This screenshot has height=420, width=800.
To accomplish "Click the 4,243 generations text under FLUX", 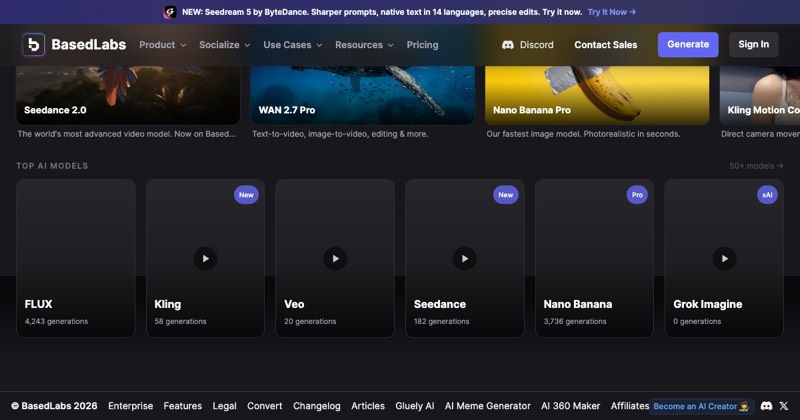I will (x=56, y=321).
